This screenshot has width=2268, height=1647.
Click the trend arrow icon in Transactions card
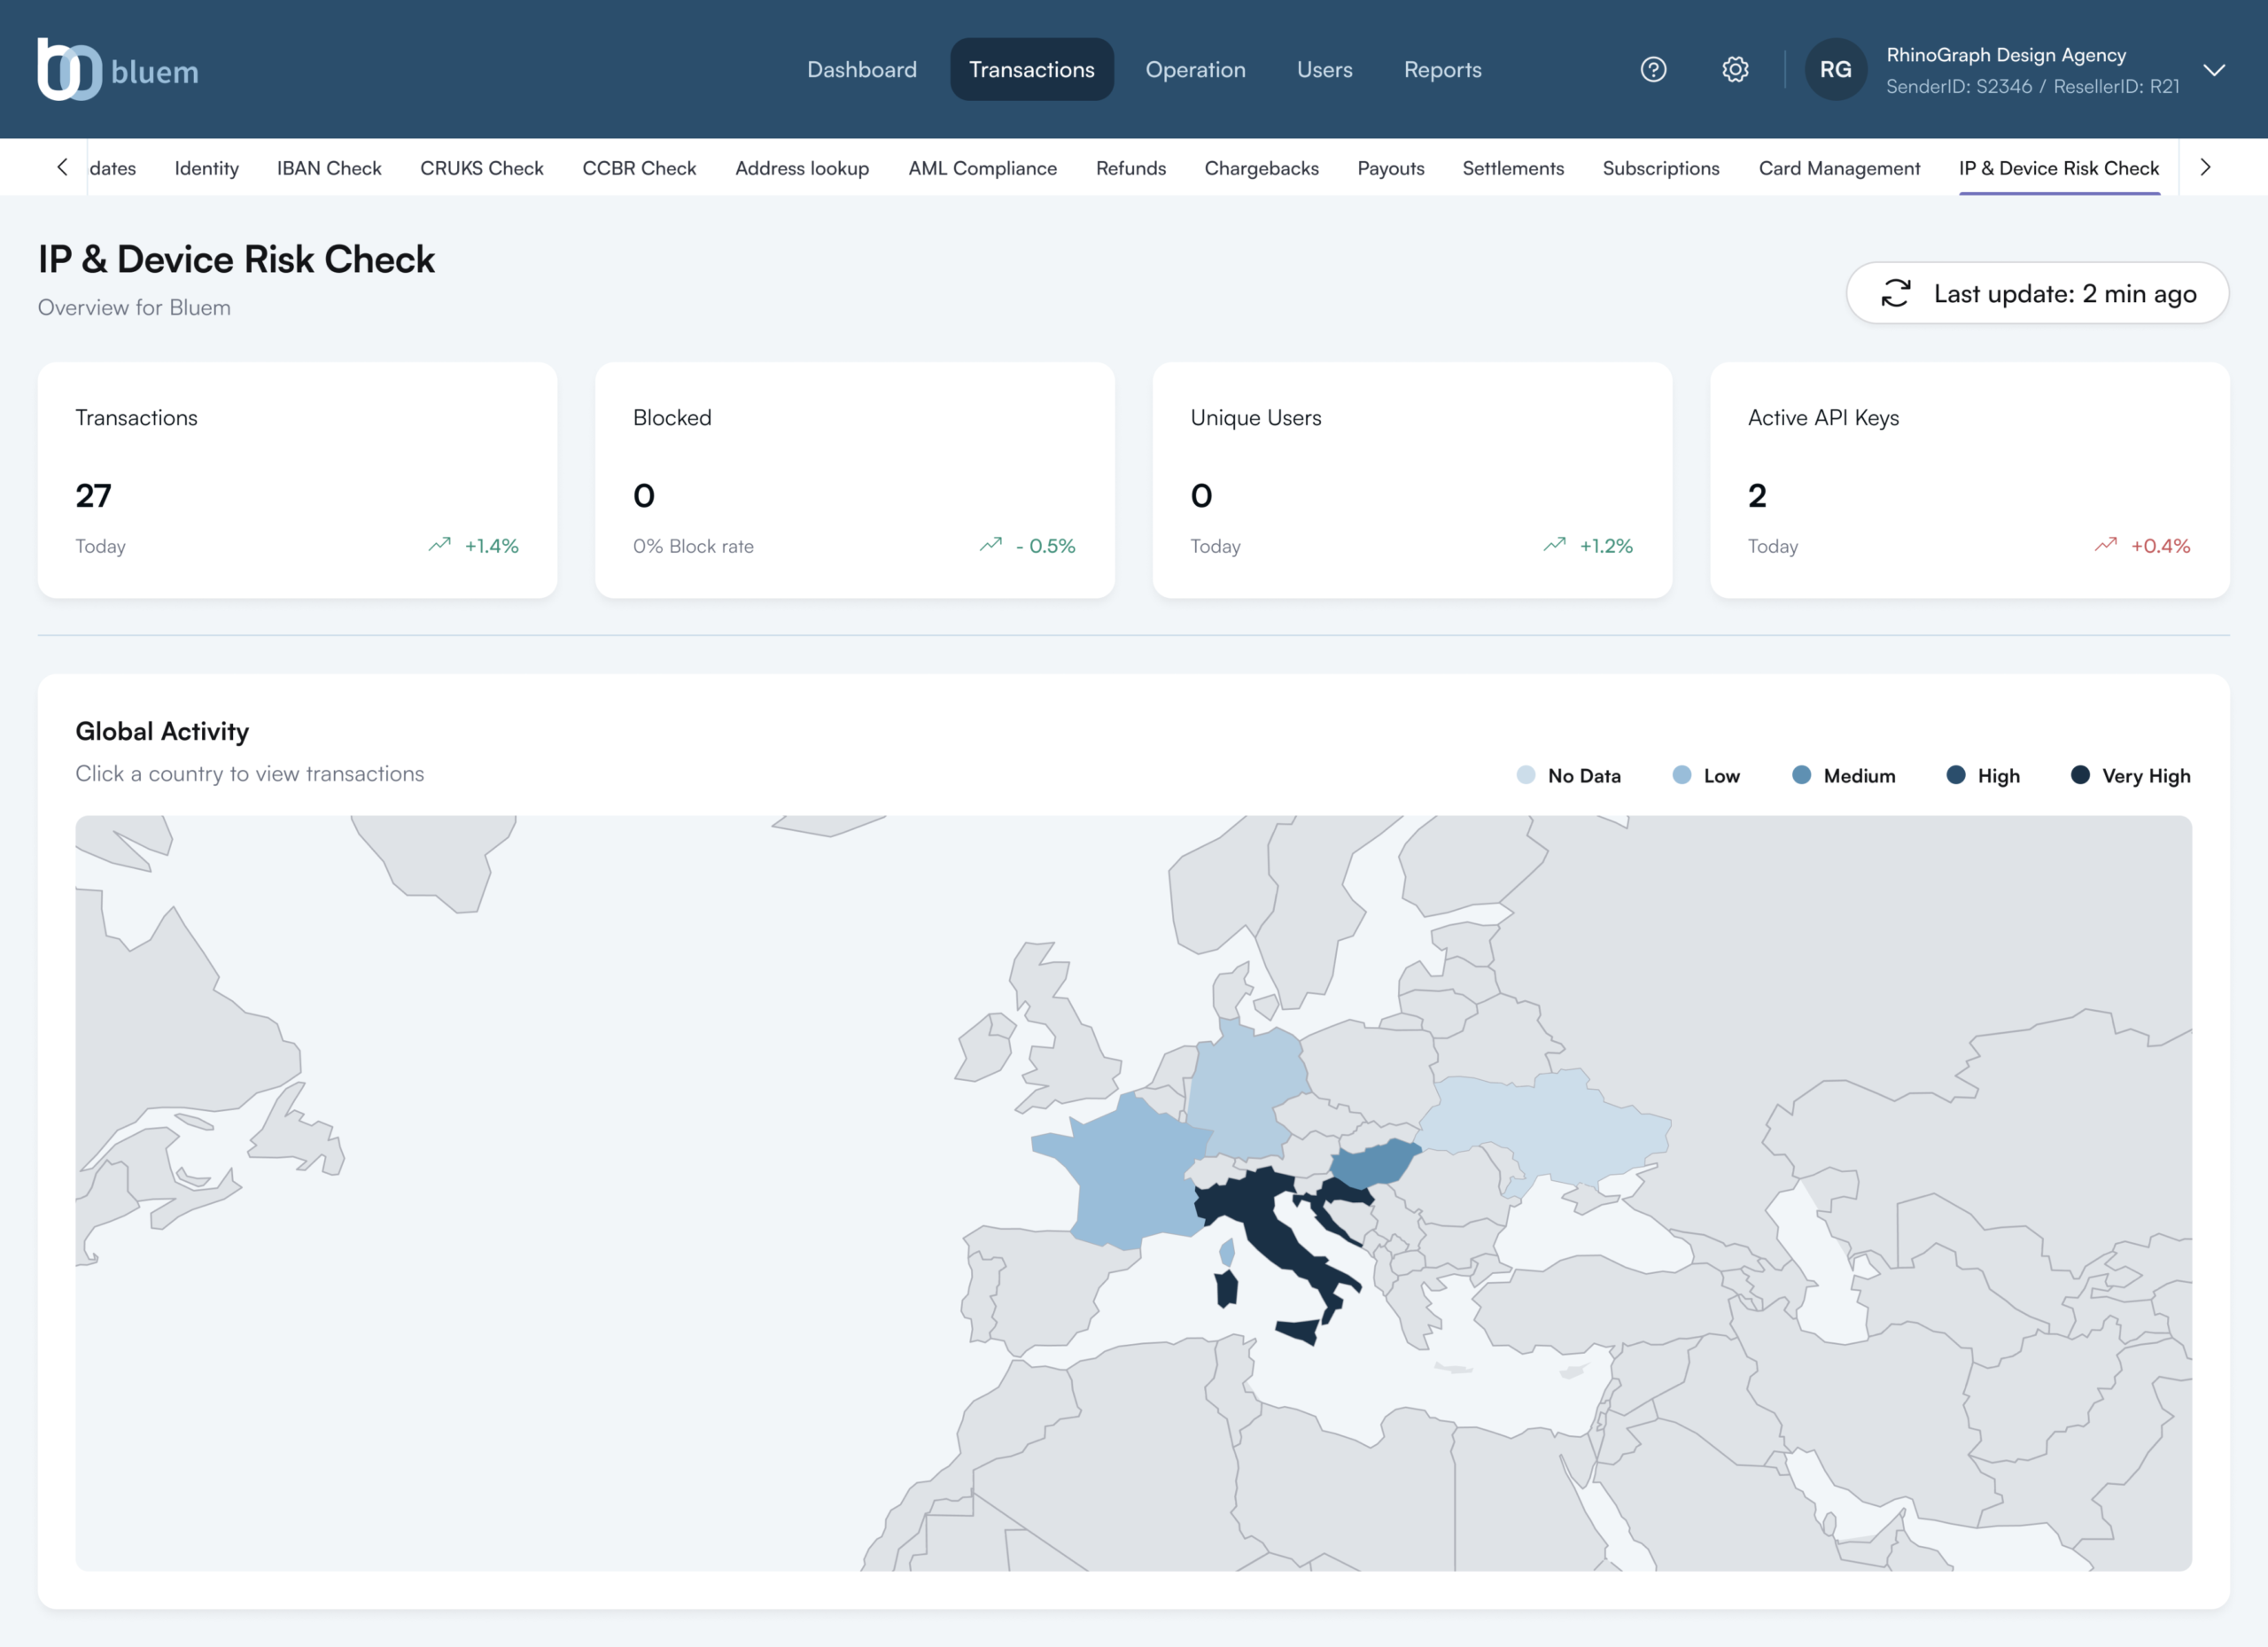tap(440, 545)
